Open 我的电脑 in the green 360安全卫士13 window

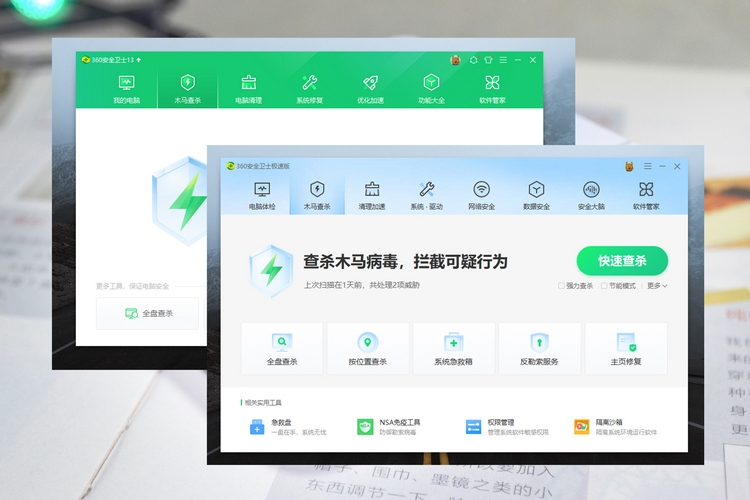point(126,89)
